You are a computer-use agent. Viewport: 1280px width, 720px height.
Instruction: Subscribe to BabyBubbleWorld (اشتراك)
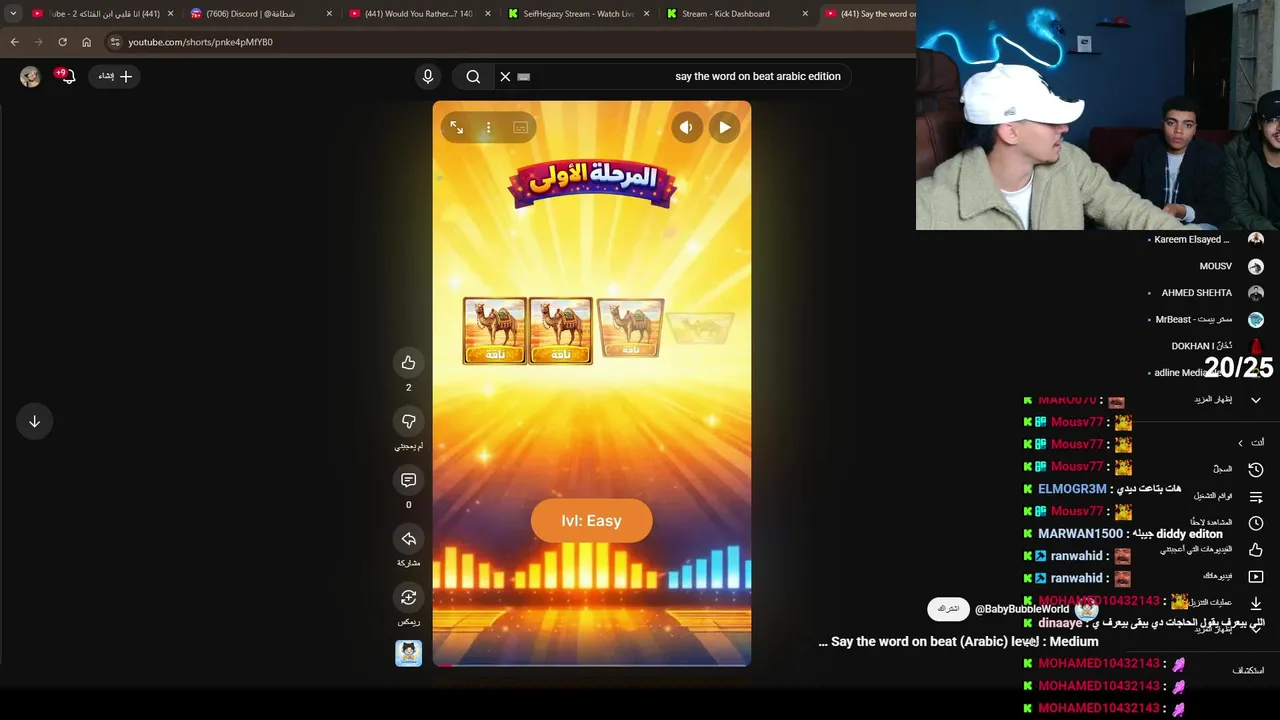coord(948,609)
